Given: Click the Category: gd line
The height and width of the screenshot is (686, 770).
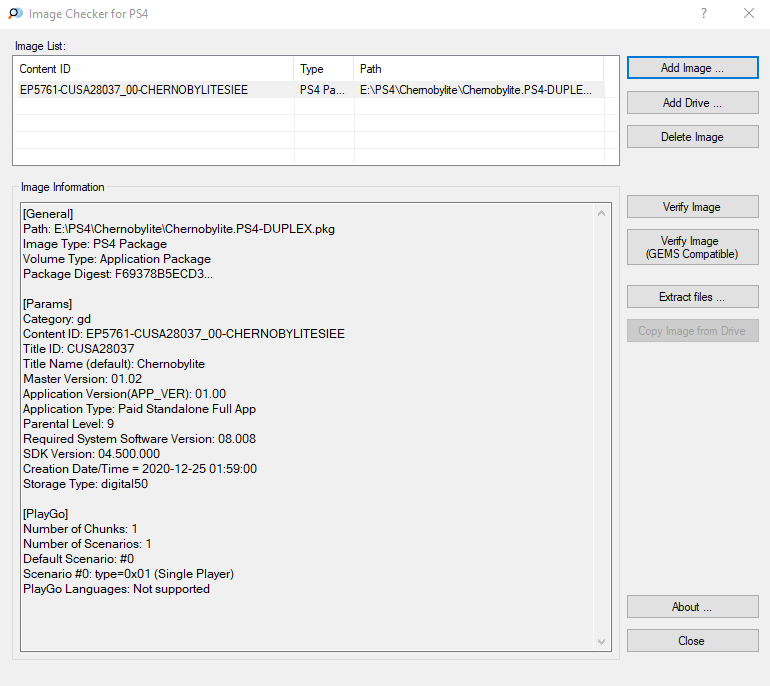Looking at the screenshot, I should click(x=57, y=319).
